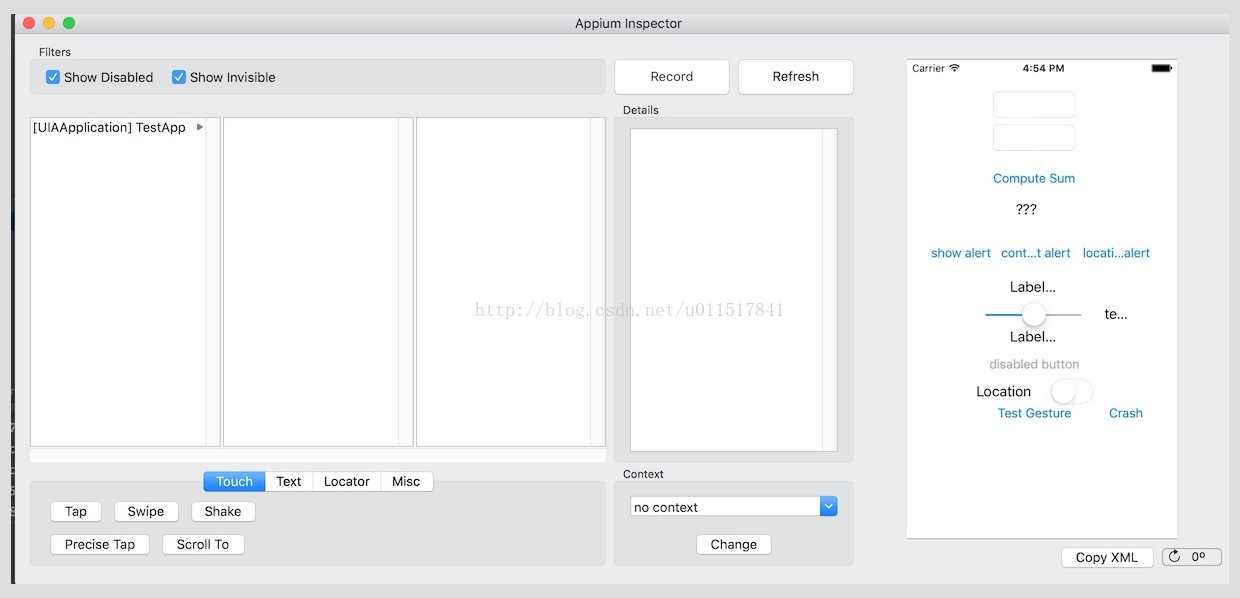Screen dimensions: 1240x598
Task: Open the 'no context' dropdown
Action: tap(828, 507)
